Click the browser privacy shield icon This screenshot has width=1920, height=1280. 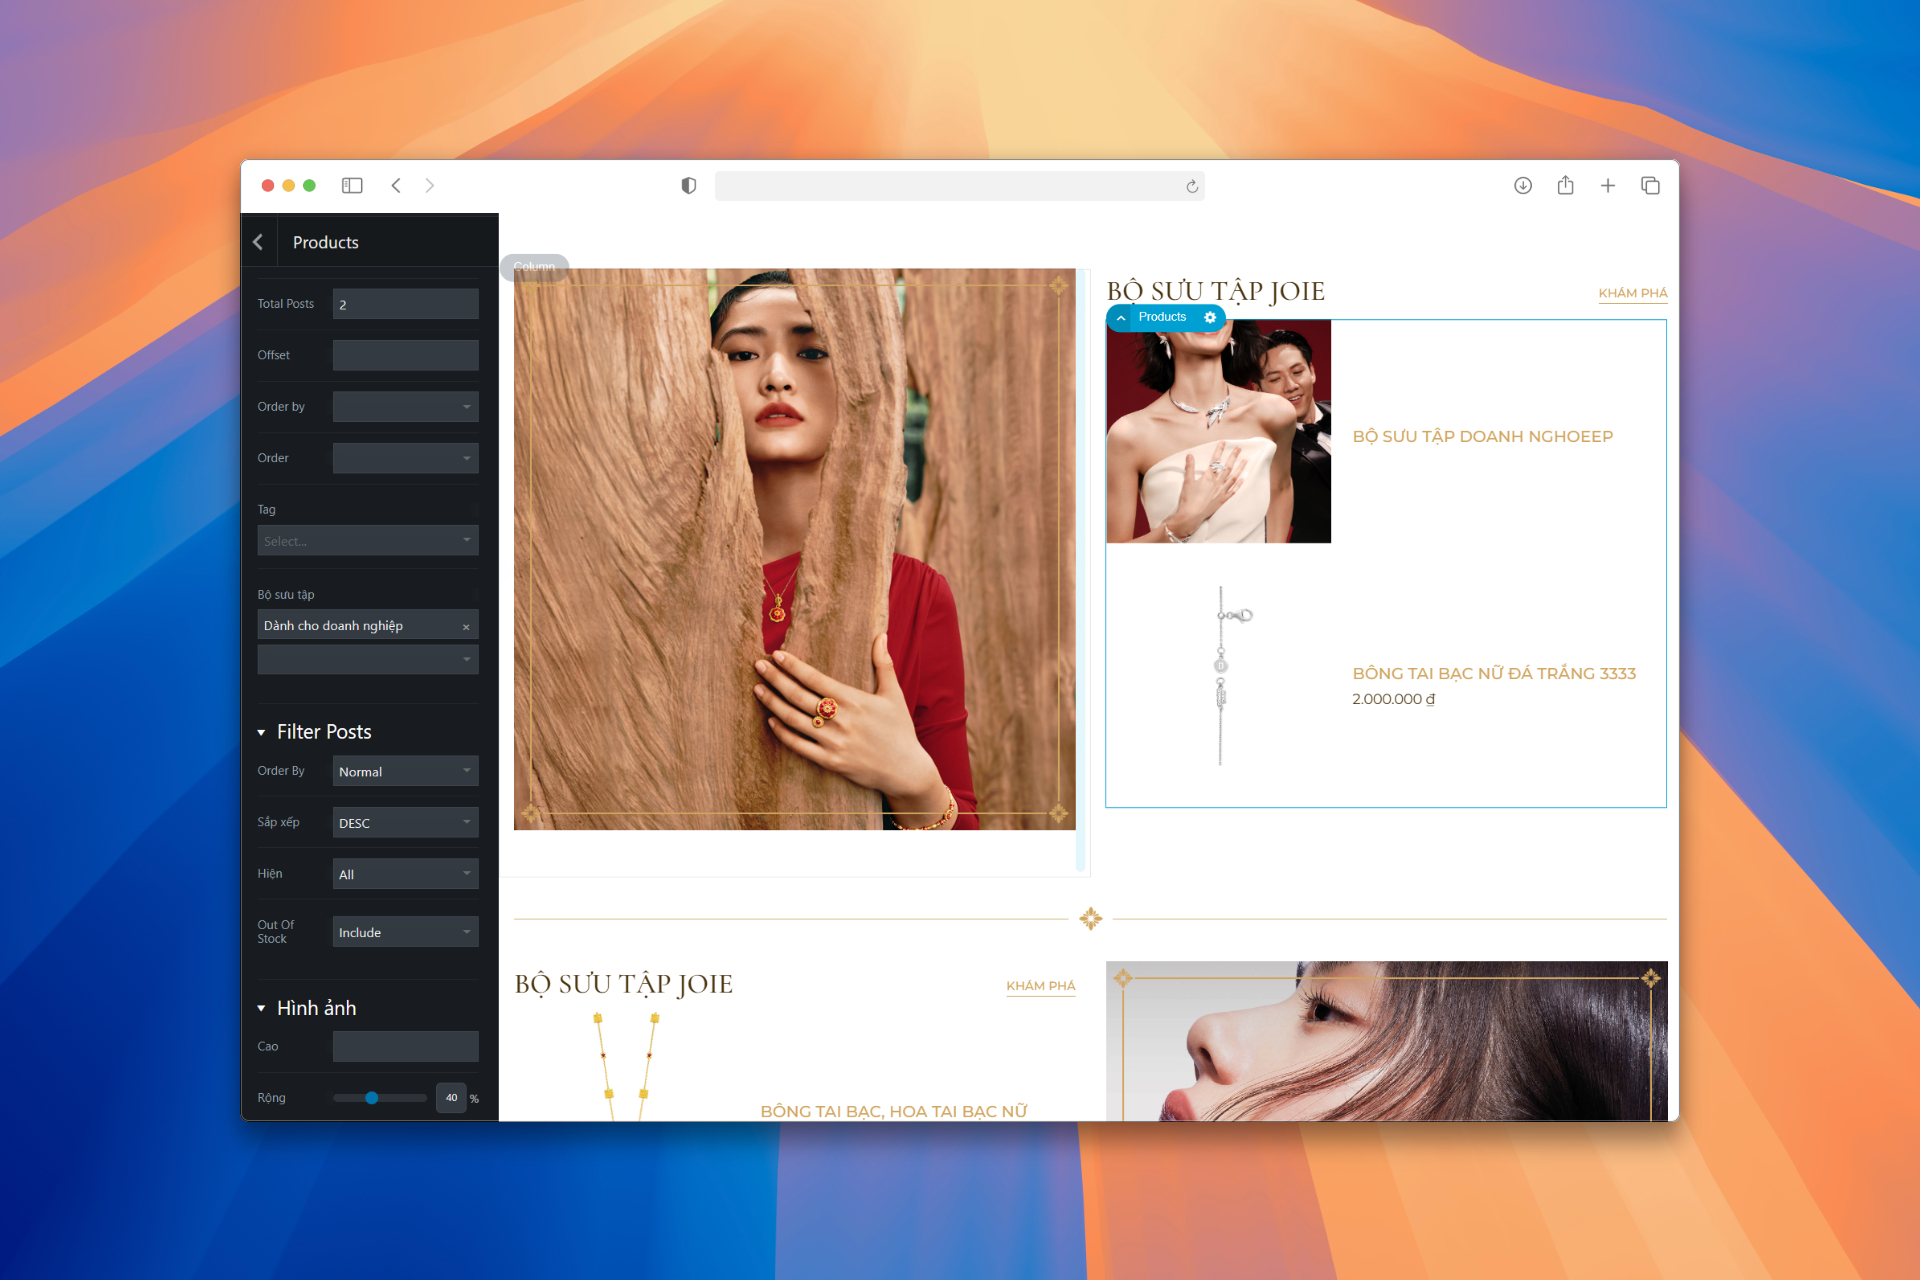coord(688,186)
